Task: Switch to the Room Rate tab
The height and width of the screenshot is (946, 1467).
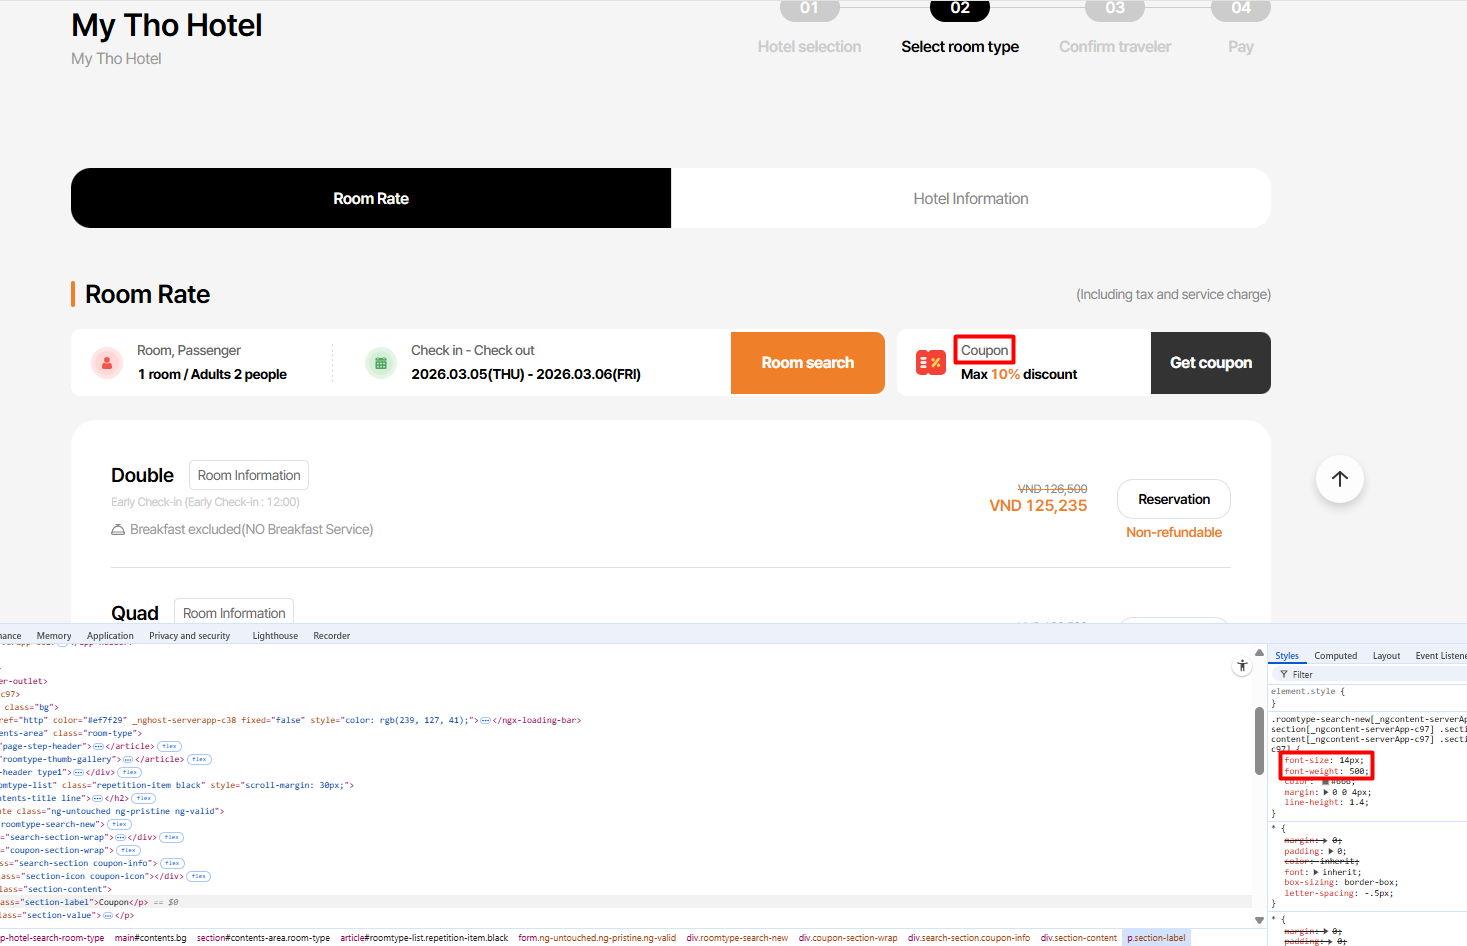Action: pos(371,198)
